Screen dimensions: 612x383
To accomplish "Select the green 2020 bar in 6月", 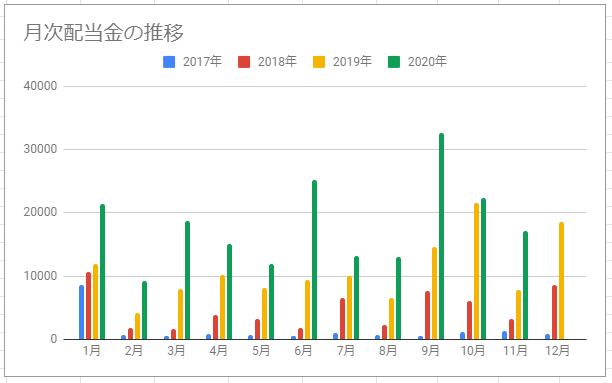I will tap(315, 260).
